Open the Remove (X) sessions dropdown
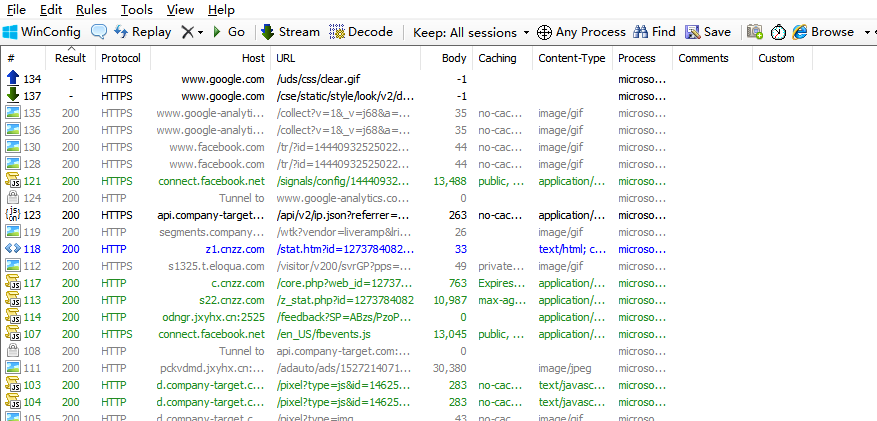This screenshot has height=421, width=877. 192,32
